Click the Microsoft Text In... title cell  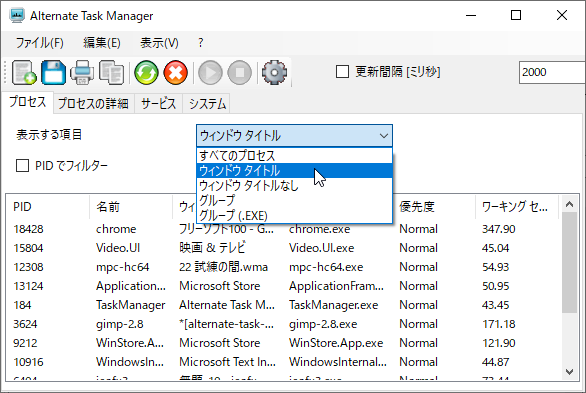[x=227, y=362]
